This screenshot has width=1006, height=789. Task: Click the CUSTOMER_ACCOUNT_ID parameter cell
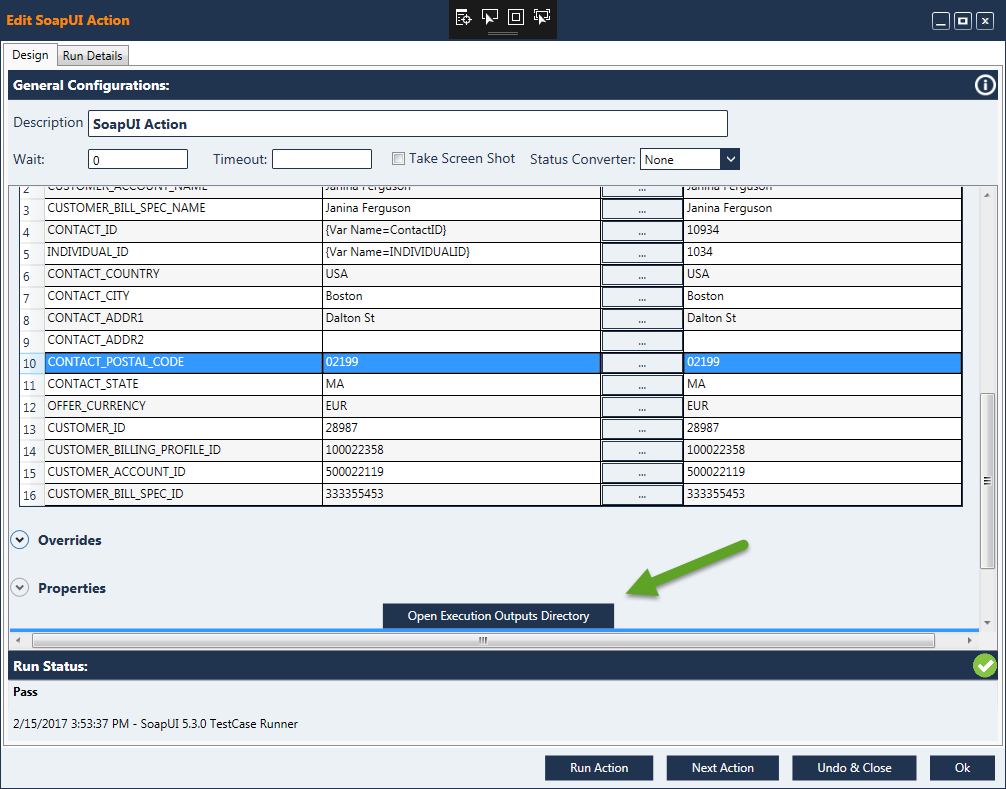coord(183,472)
